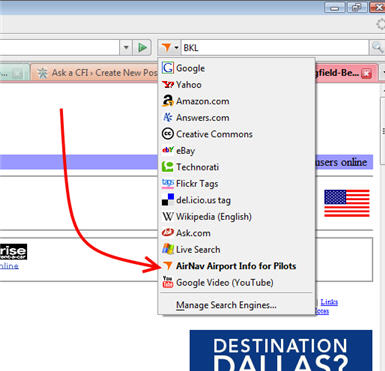
Task: Select AirNav Airport Info for Pilots
Action: (236, 266)
